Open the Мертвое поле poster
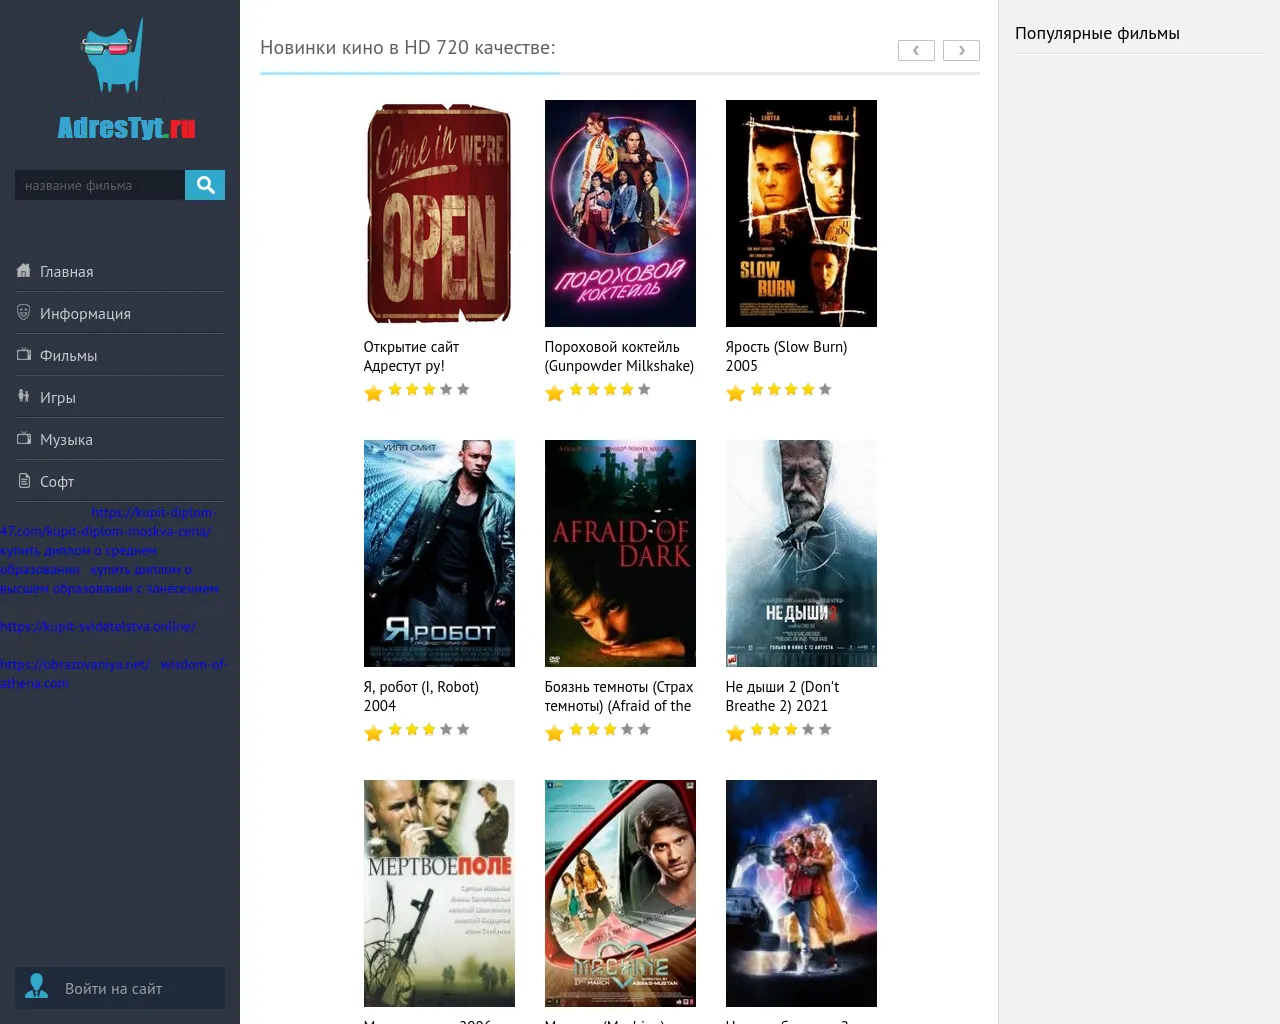Viewport: 1280px width, 1024px height. 439,893
